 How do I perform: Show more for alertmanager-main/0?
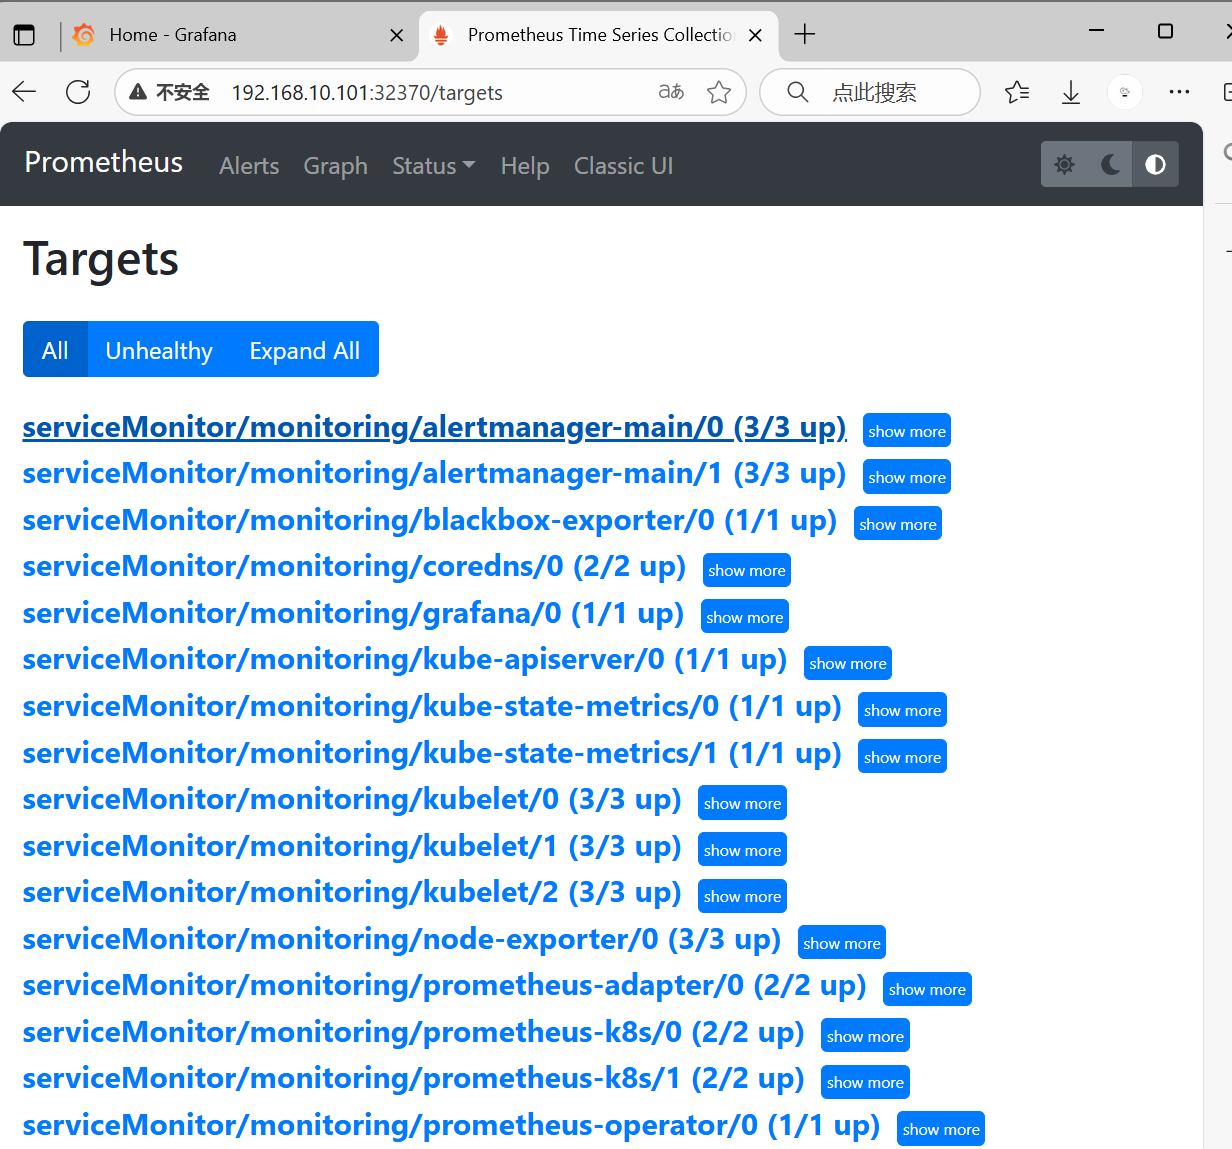coord(907,431)
